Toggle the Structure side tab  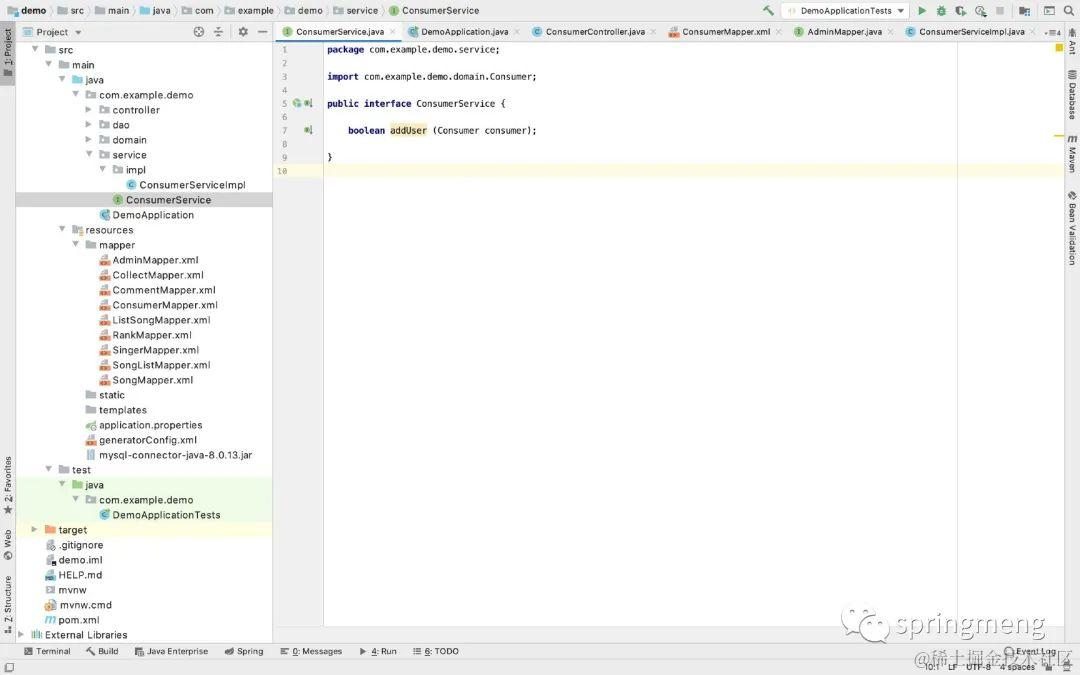[x=8, y=603]
